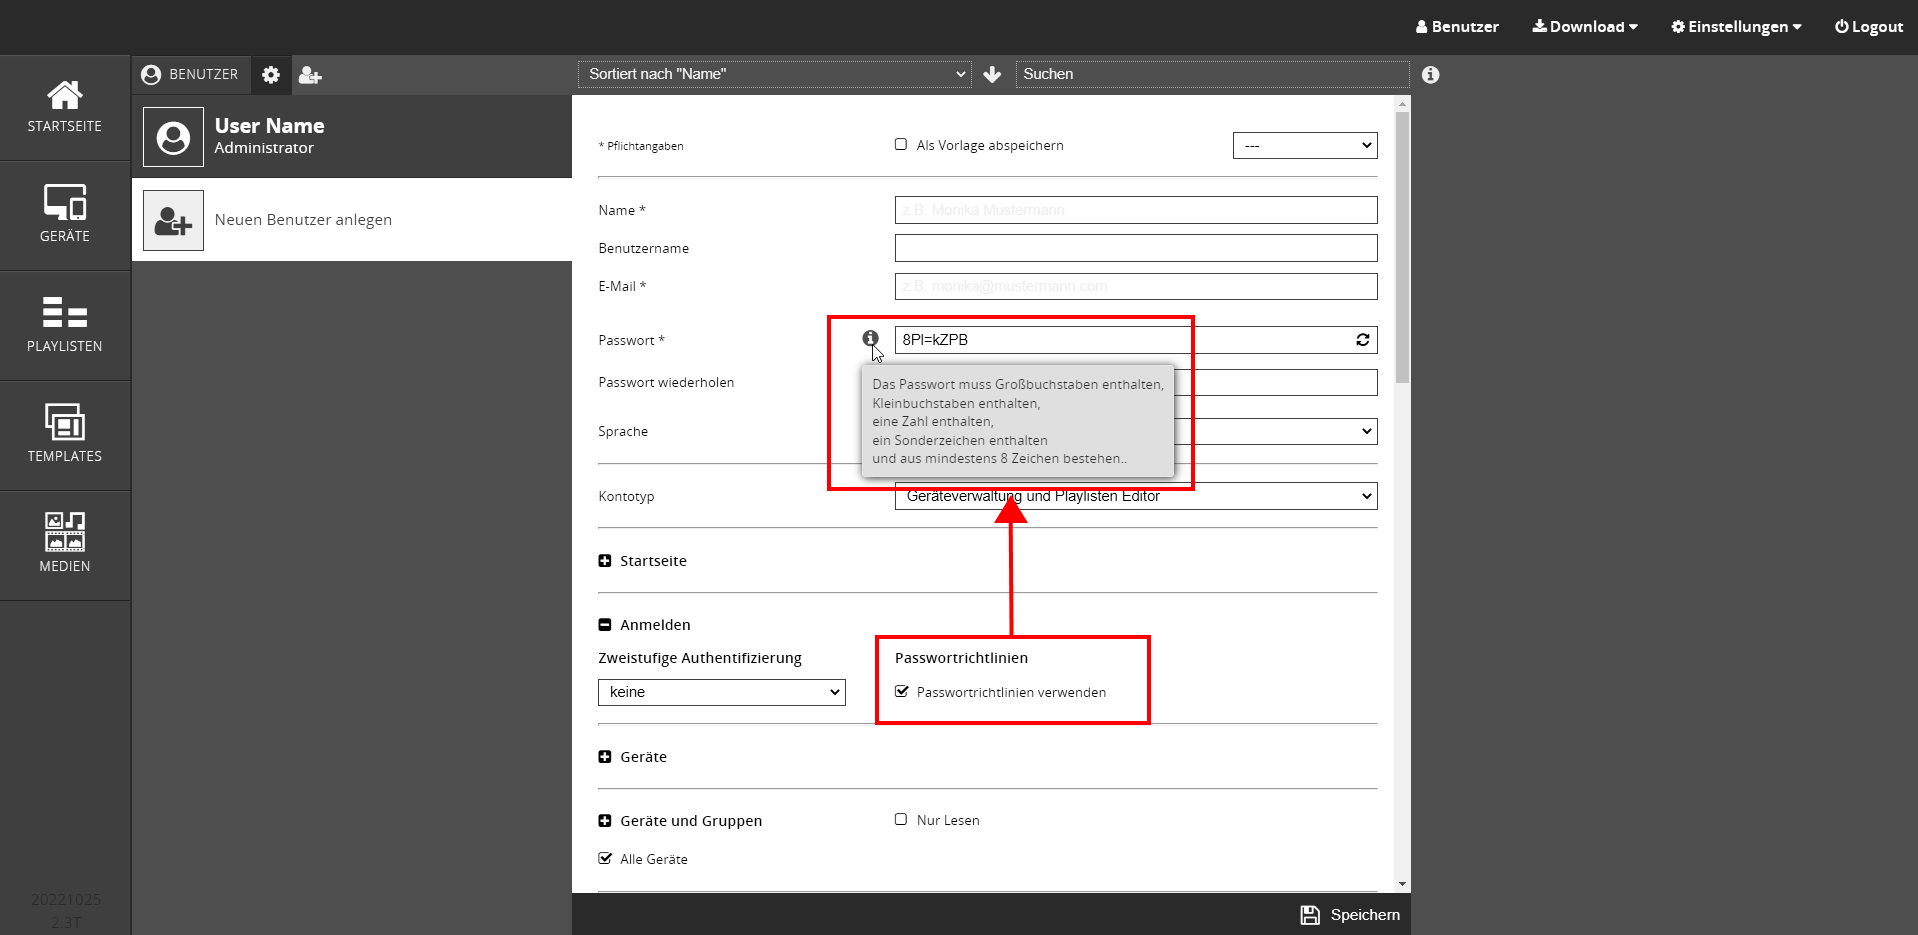Click into the Name input field
1918x935 pixels.
[x=1135, y=210]
